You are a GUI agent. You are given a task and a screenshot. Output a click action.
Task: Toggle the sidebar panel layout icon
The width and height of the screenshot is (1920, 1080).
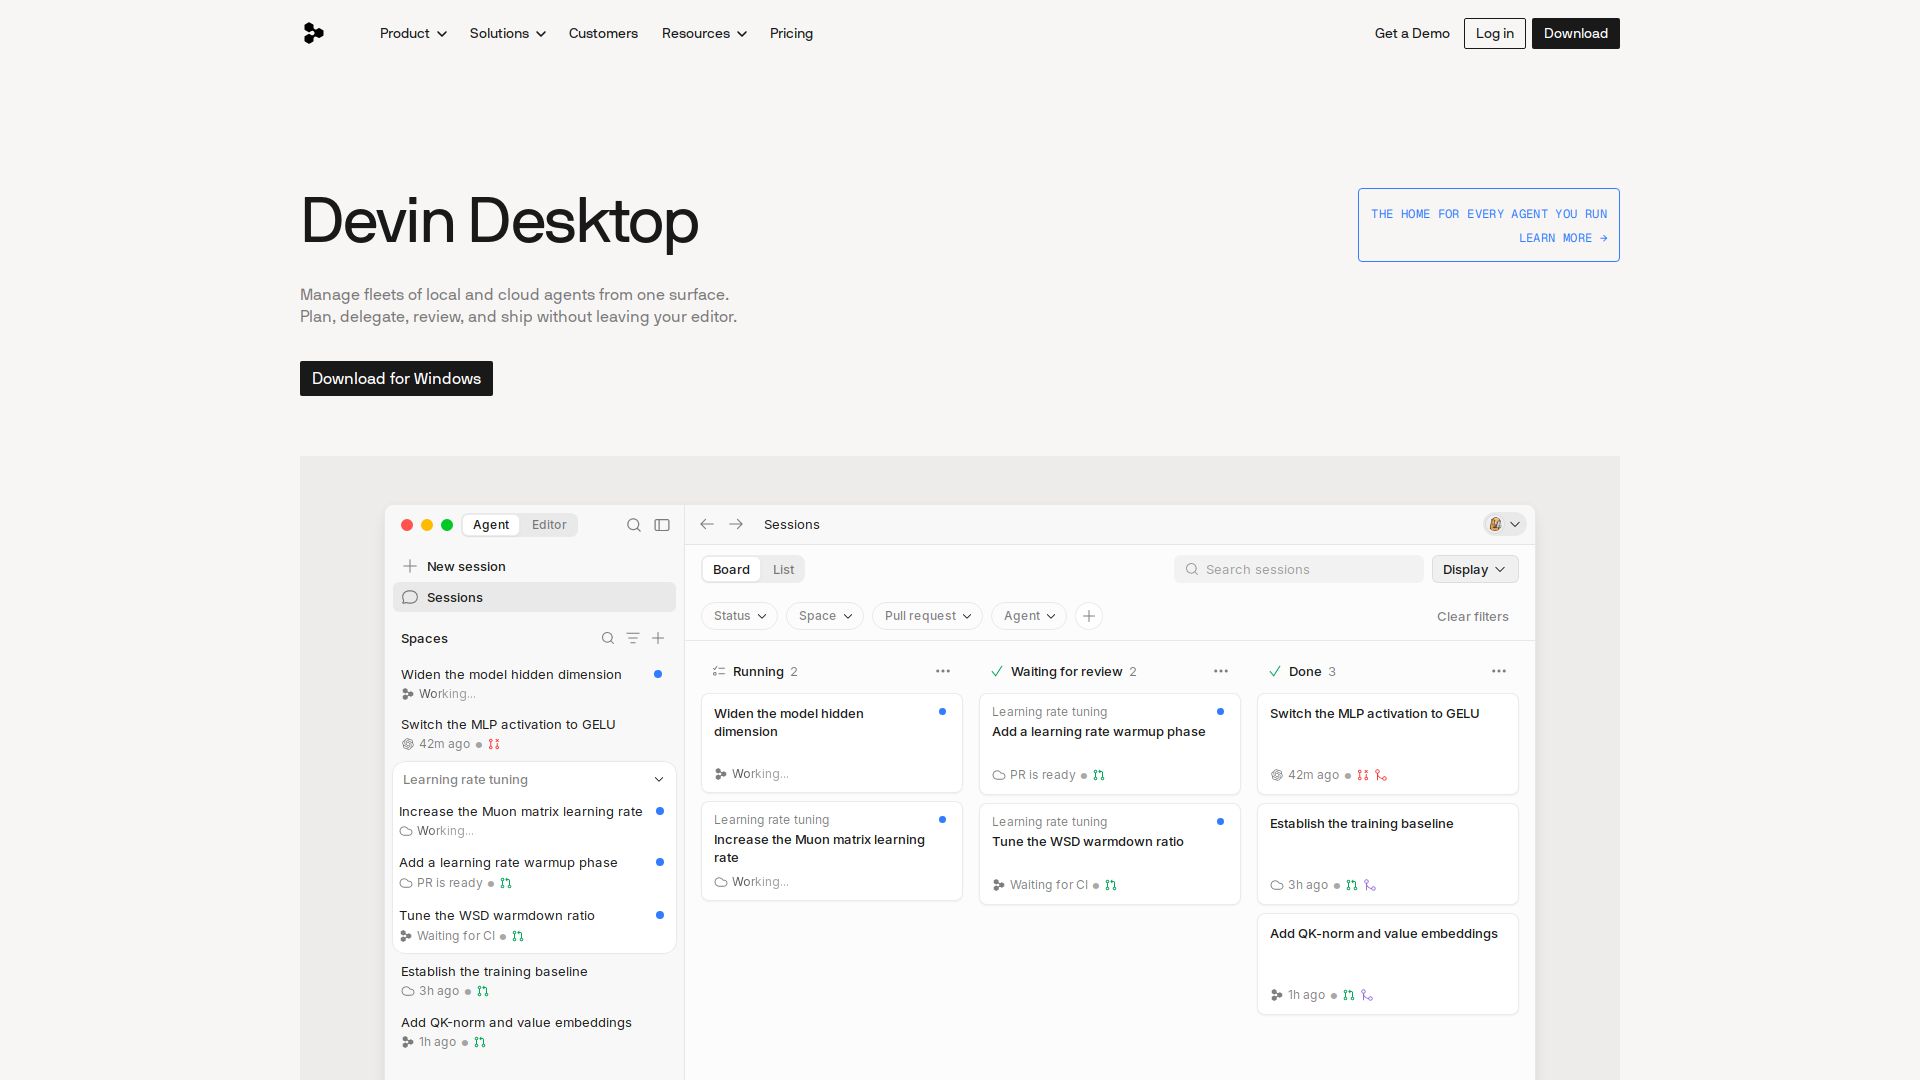point(662,525)
